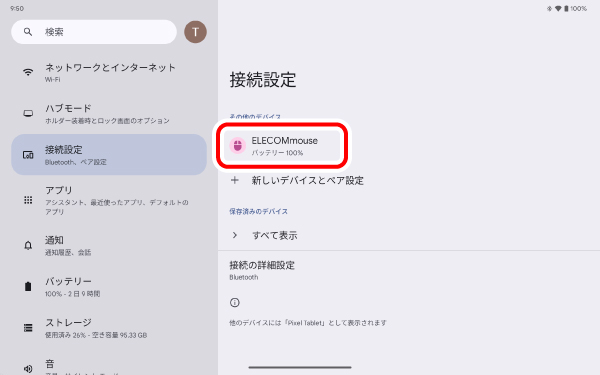Open ストレージ settings
The height and width of the screenshot is (375, 600).
(109, 328)
